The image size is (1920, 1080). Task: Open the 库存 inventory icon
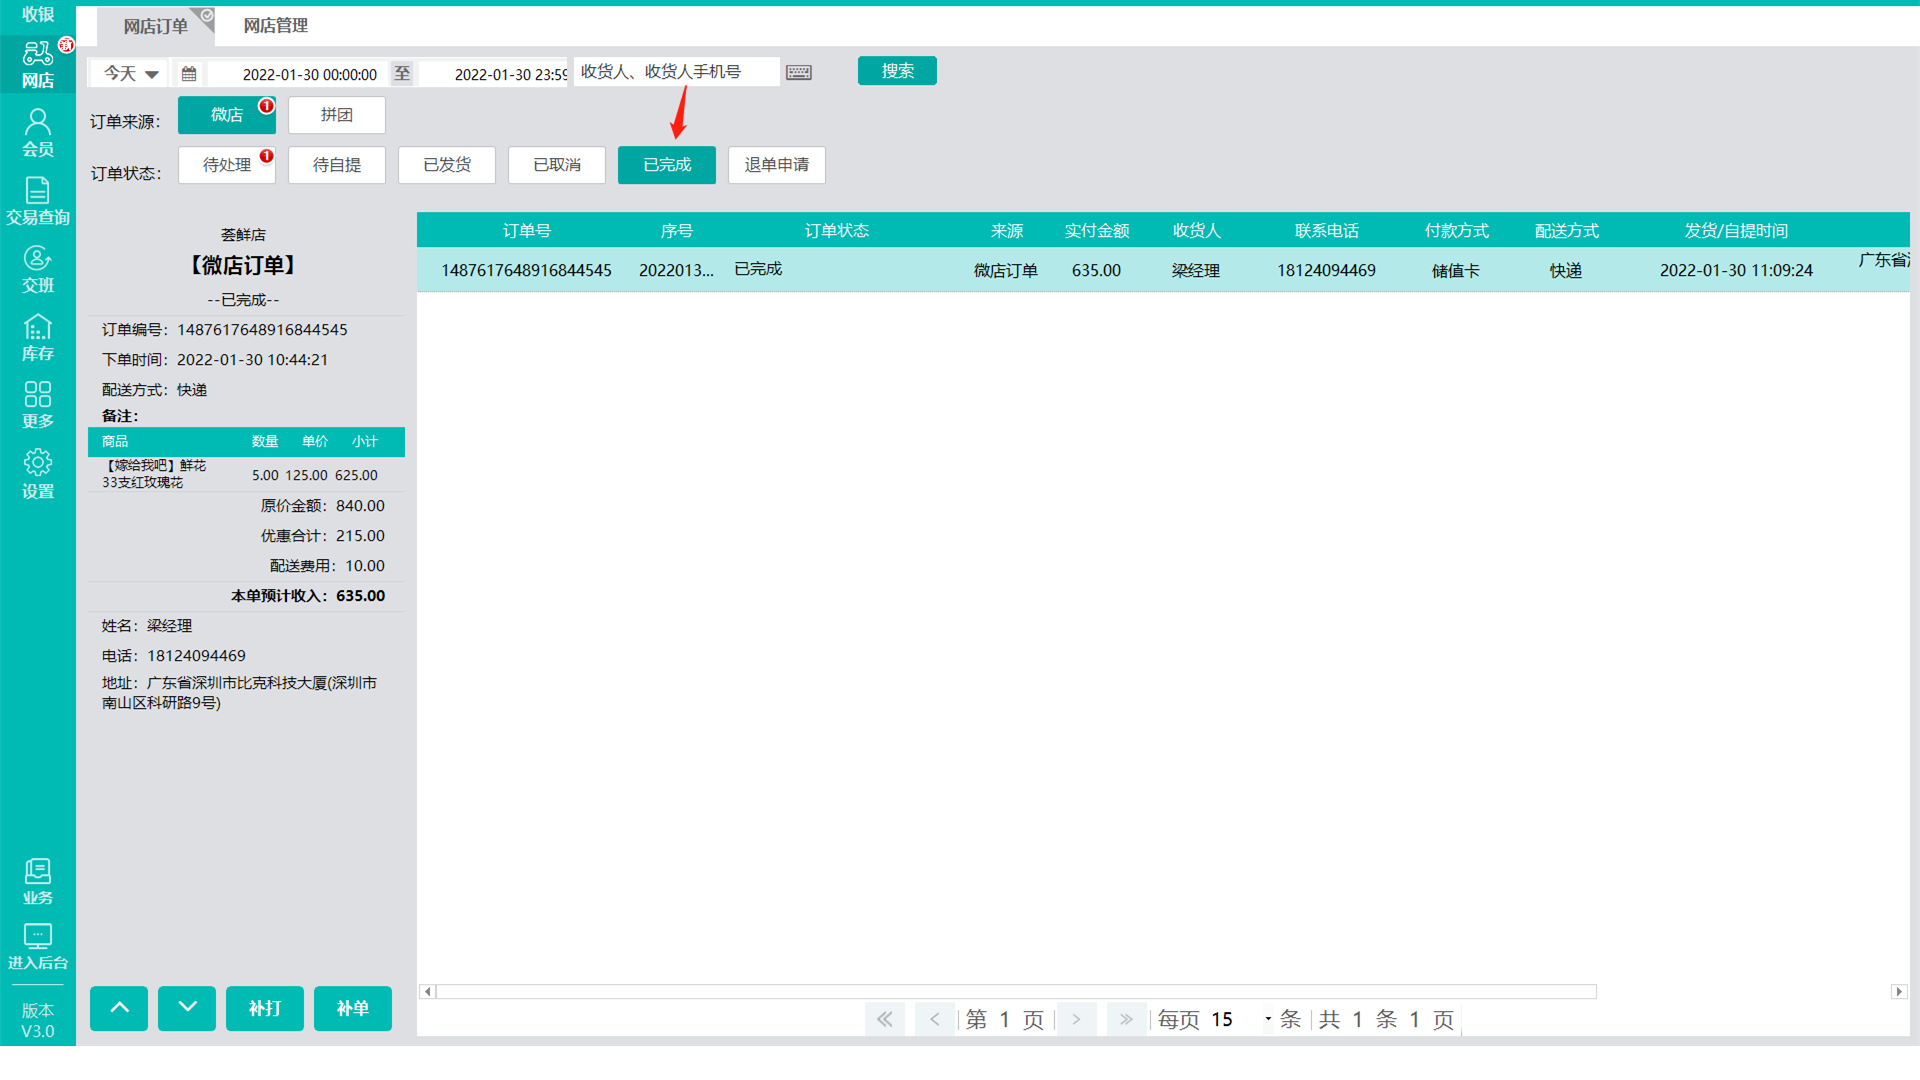(38, 338)
